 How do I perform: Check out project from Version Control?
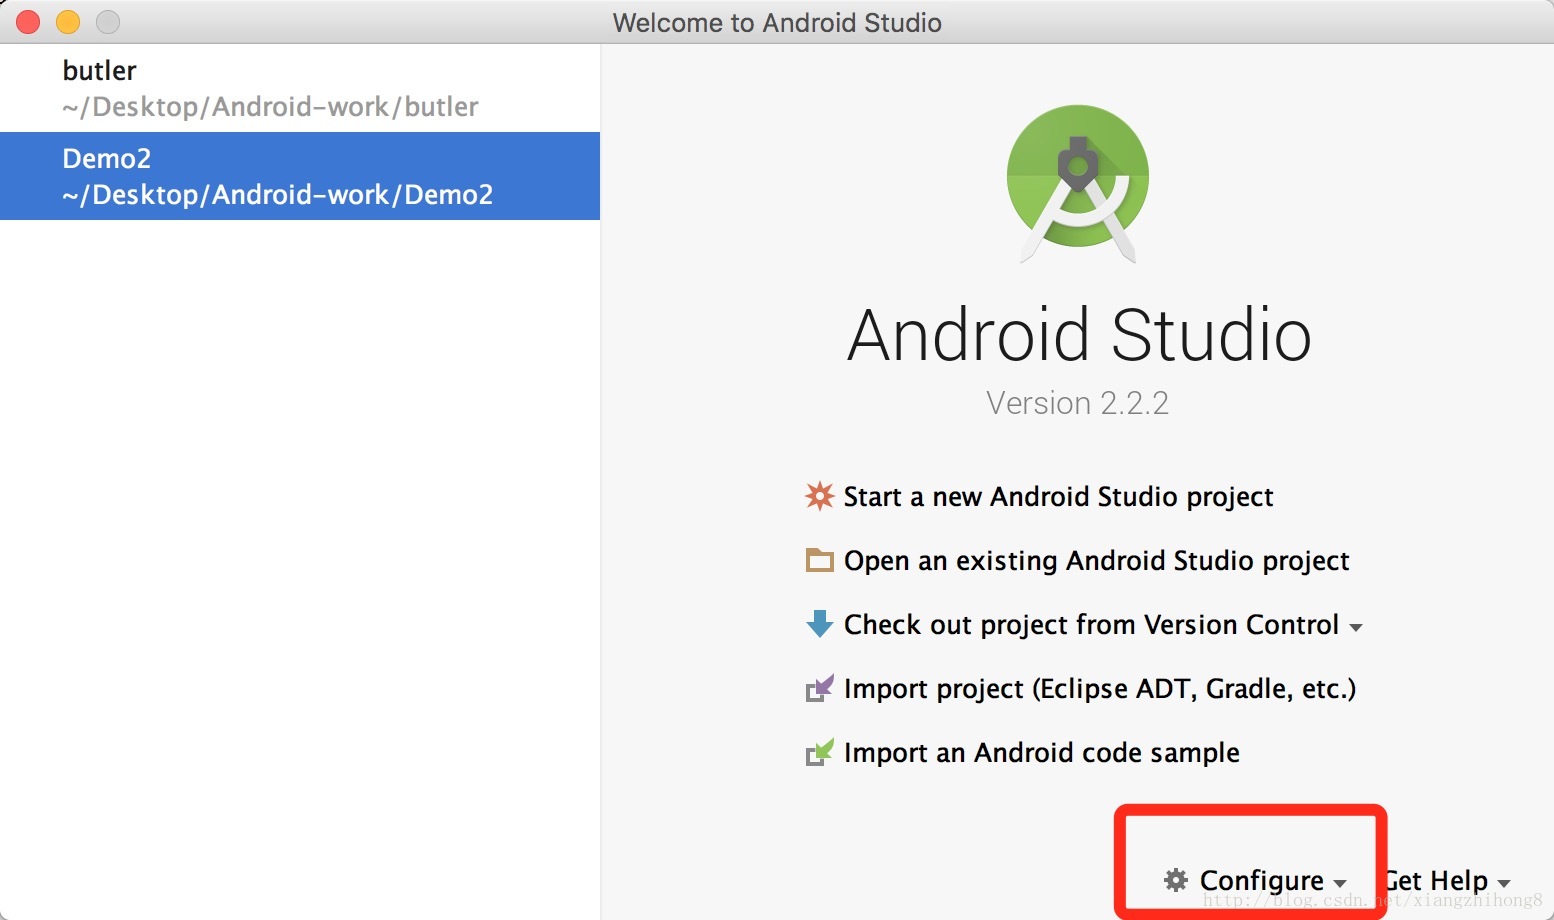[1091, 625]
